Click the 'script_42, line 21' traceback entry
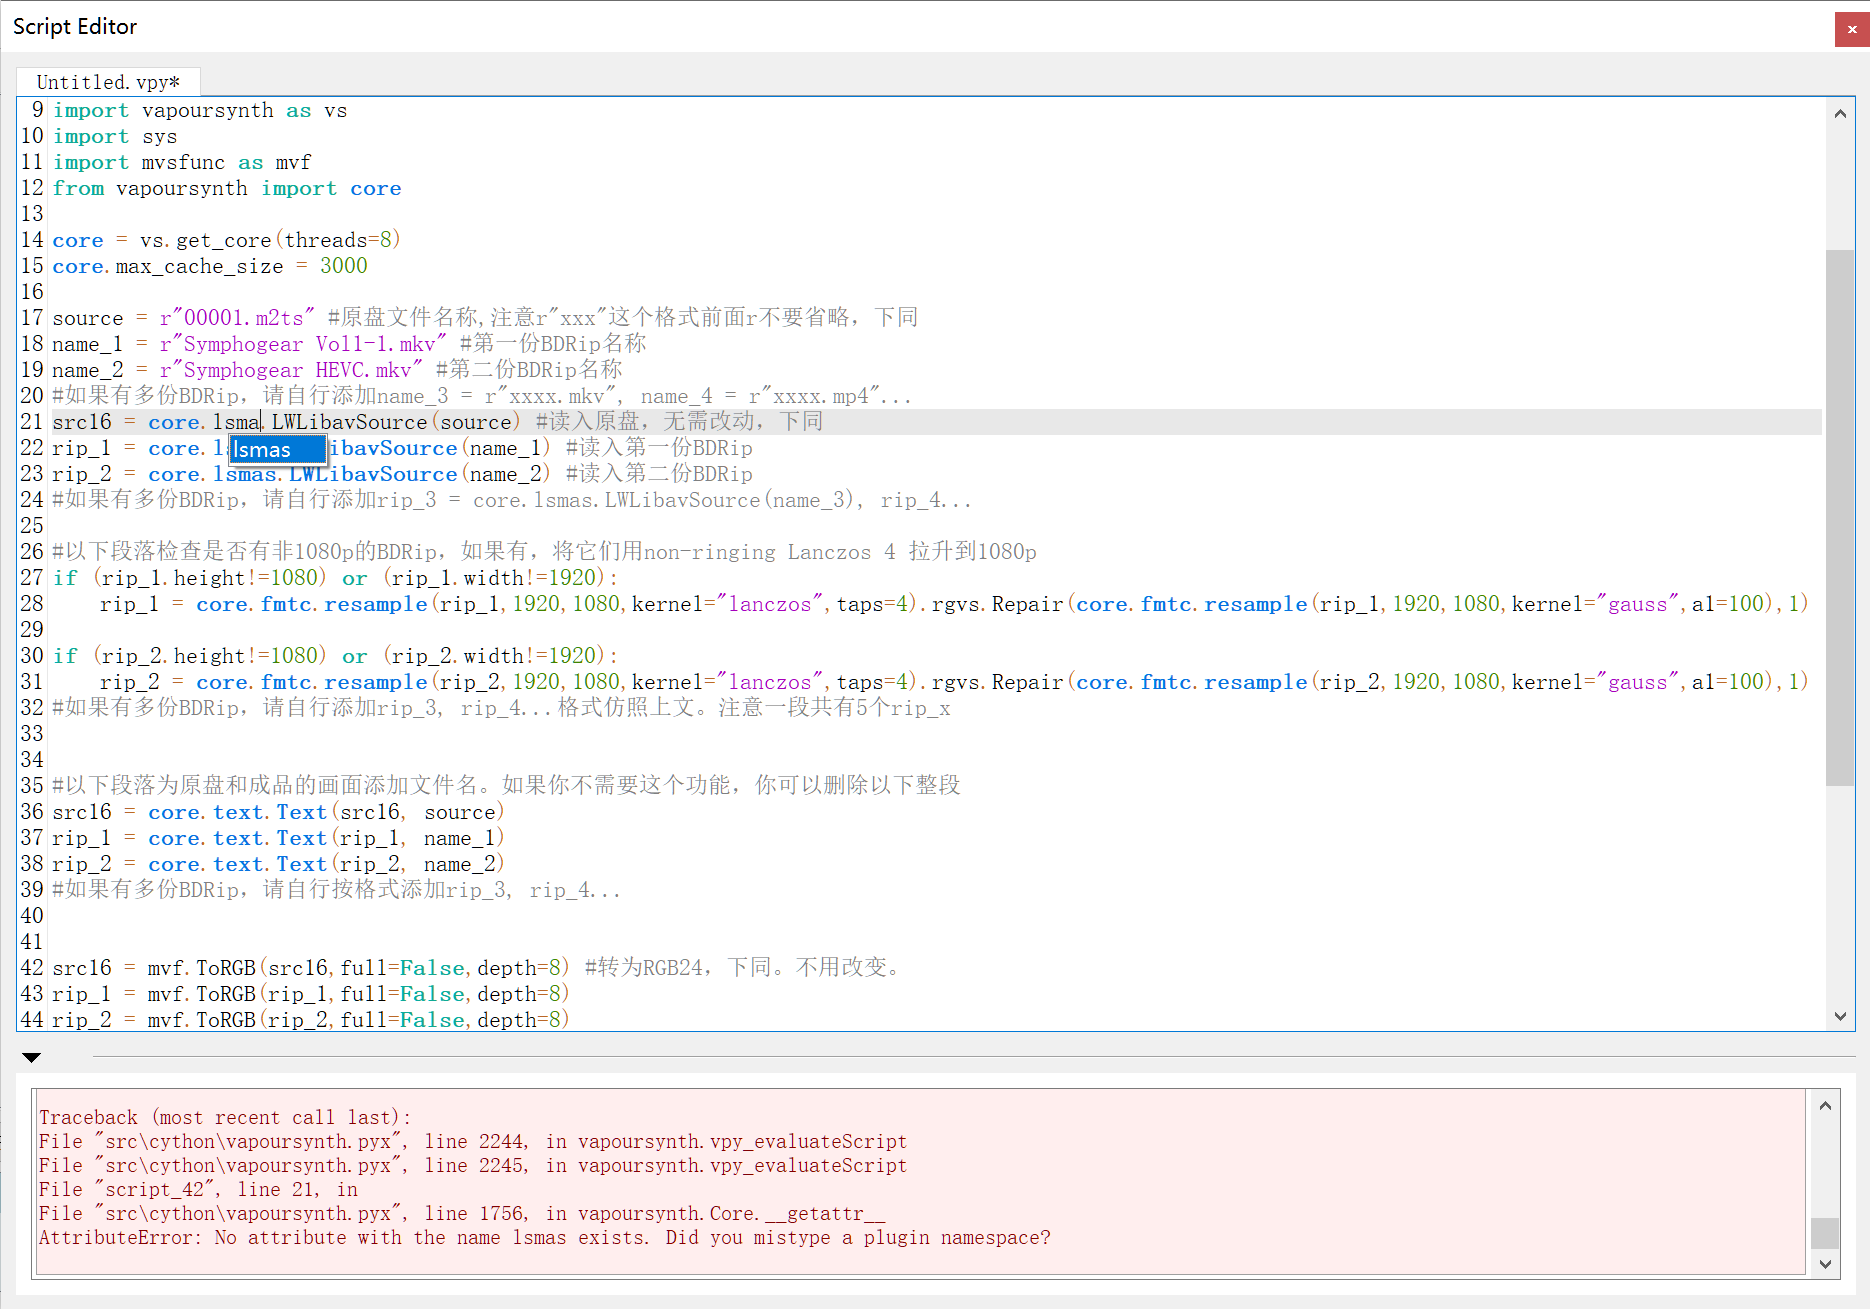The height and width of the screenshot is (1309, 1870). coord(198,1190)
